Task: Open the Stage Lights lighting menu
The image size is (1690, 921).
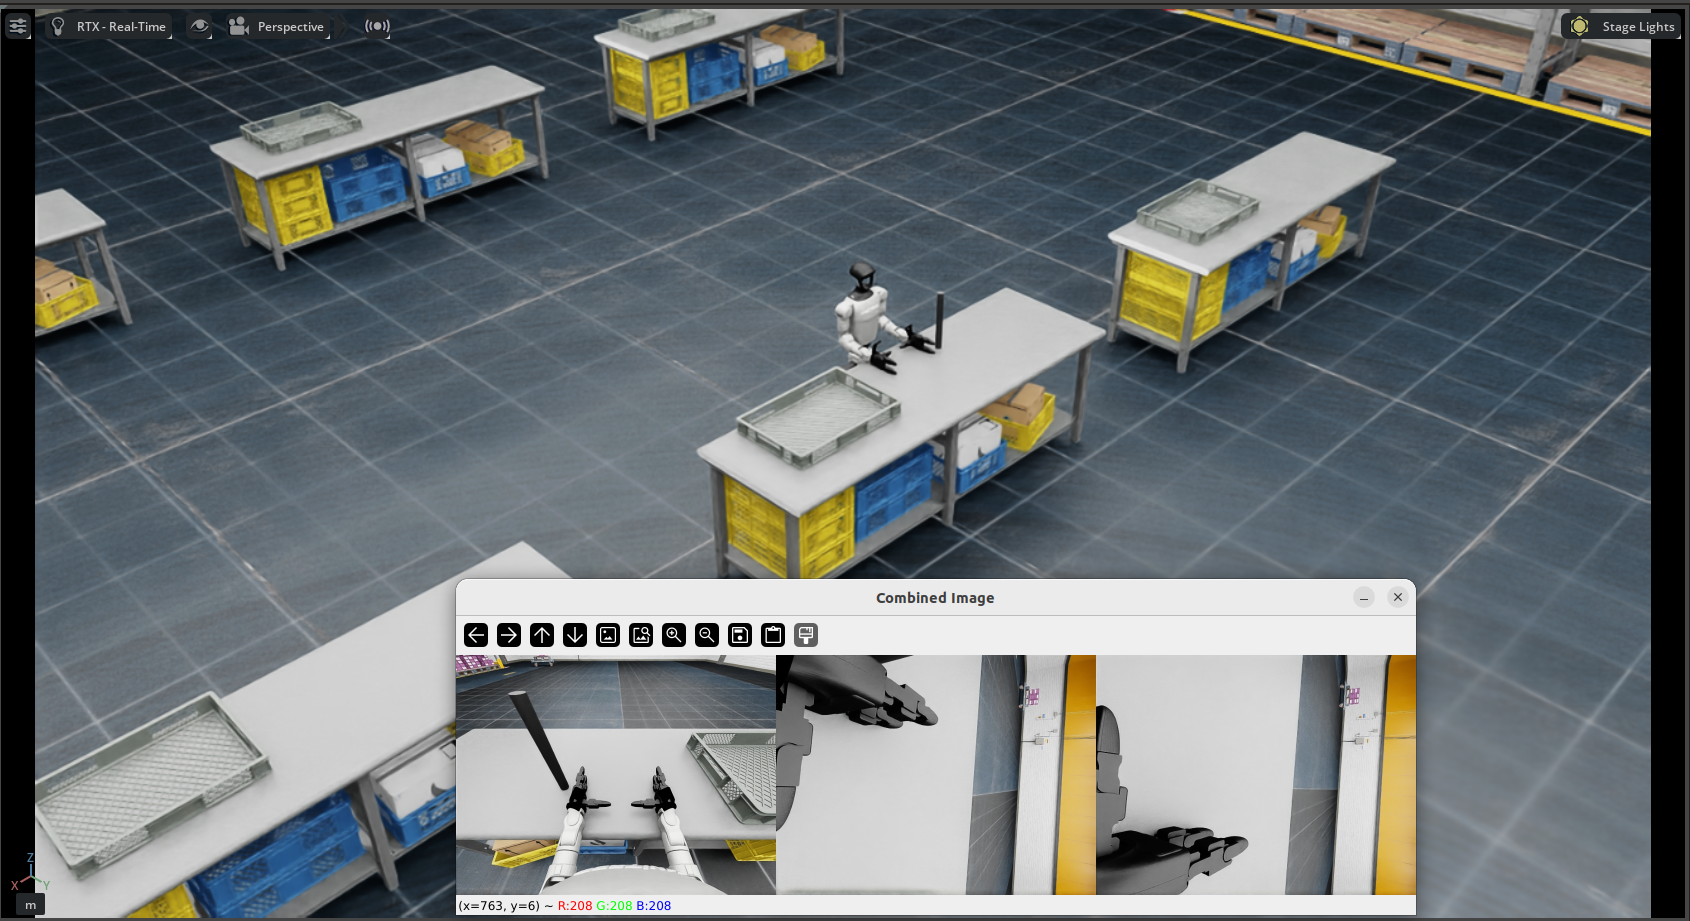Action: (1622, 27)
